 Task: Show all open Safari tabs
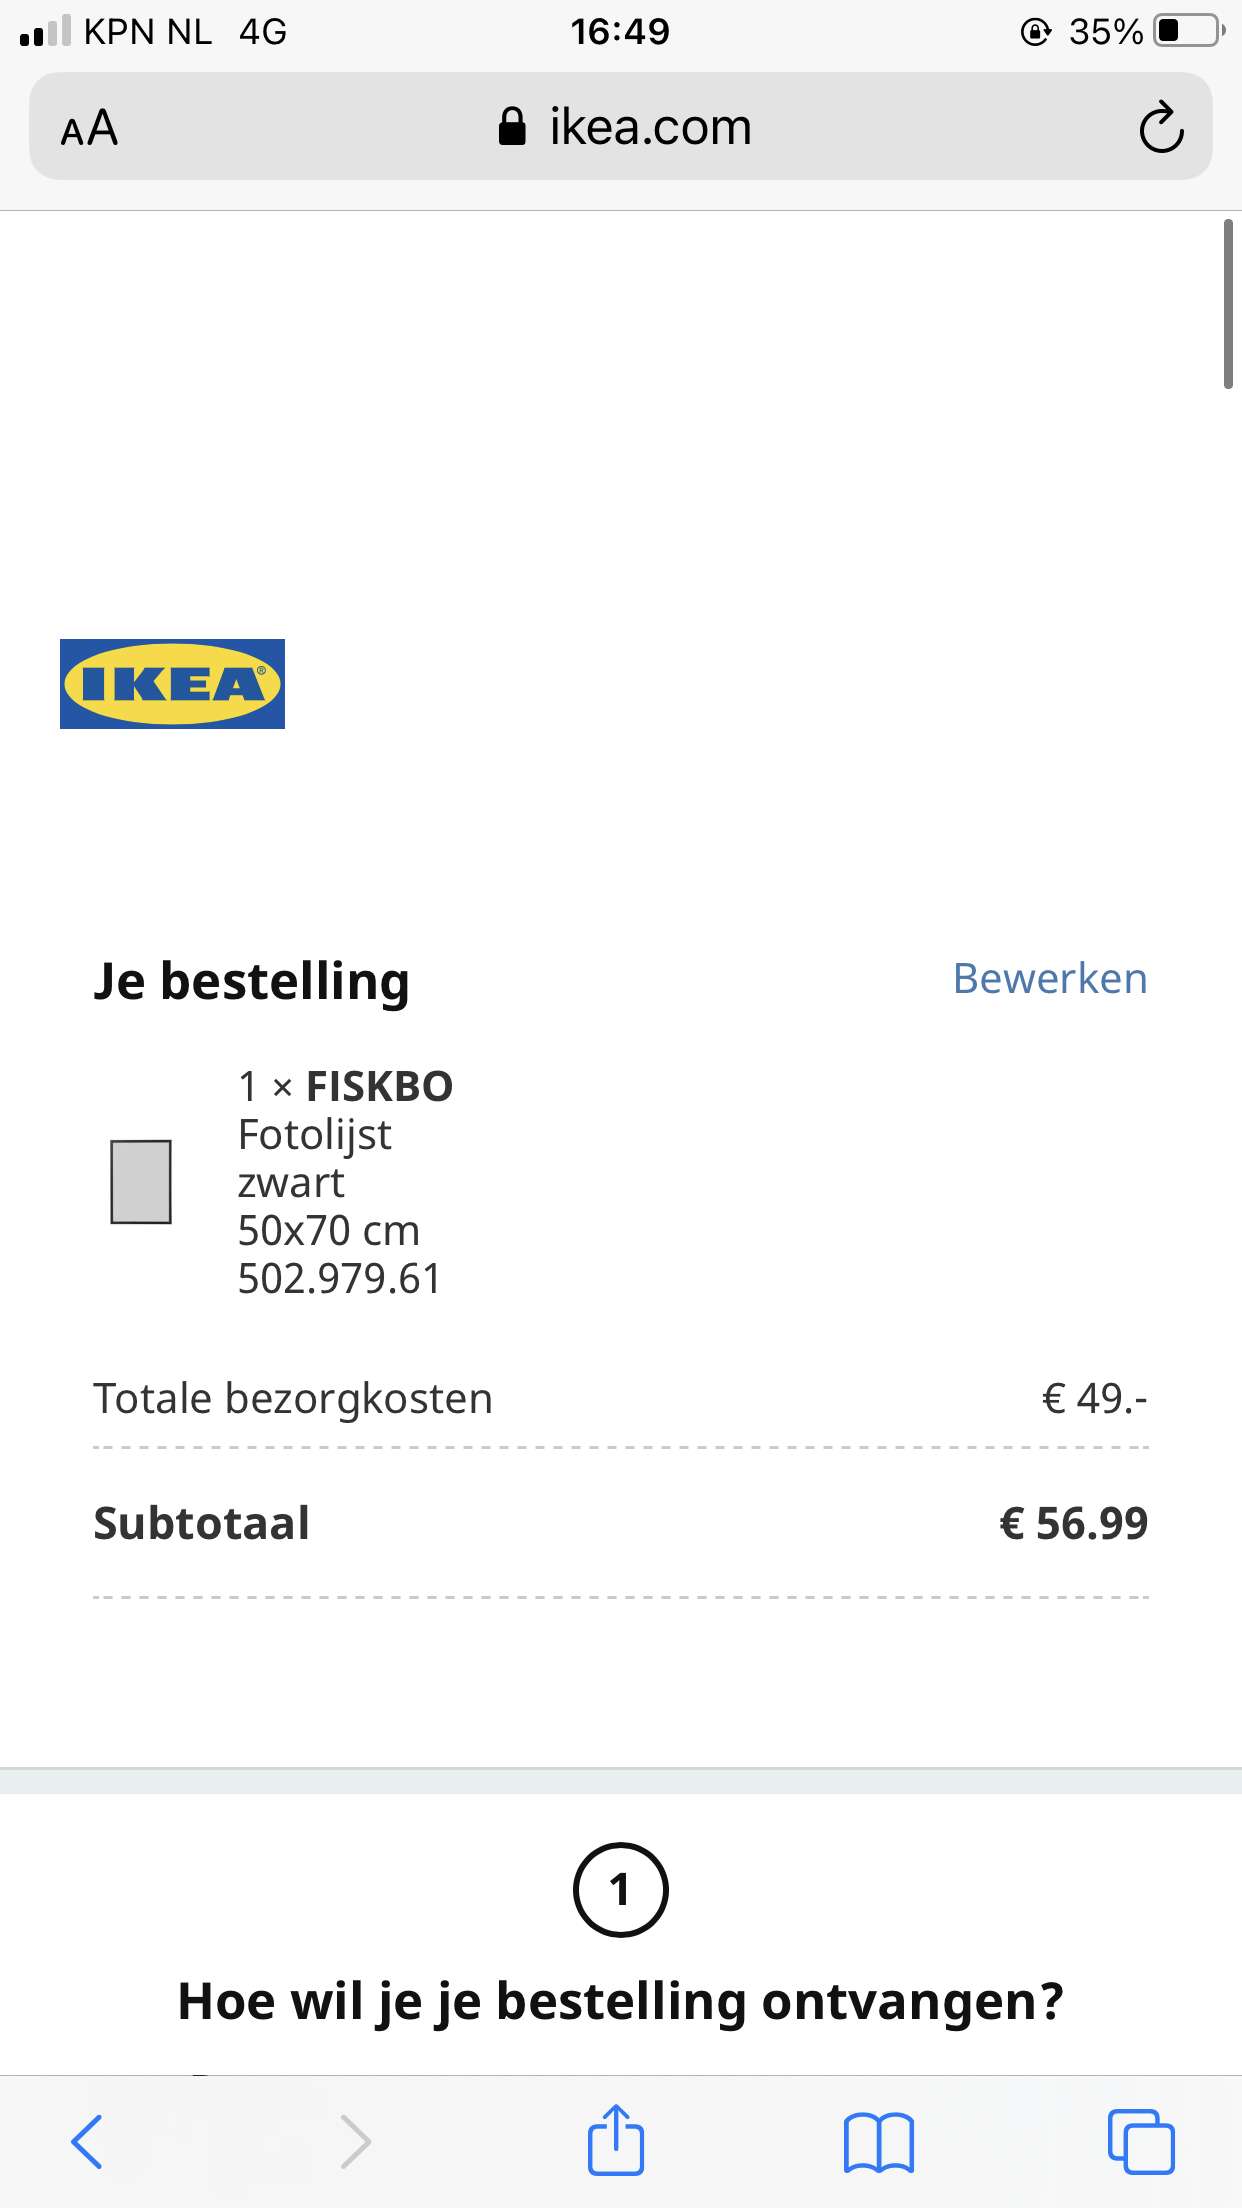click(1140, 2141)
